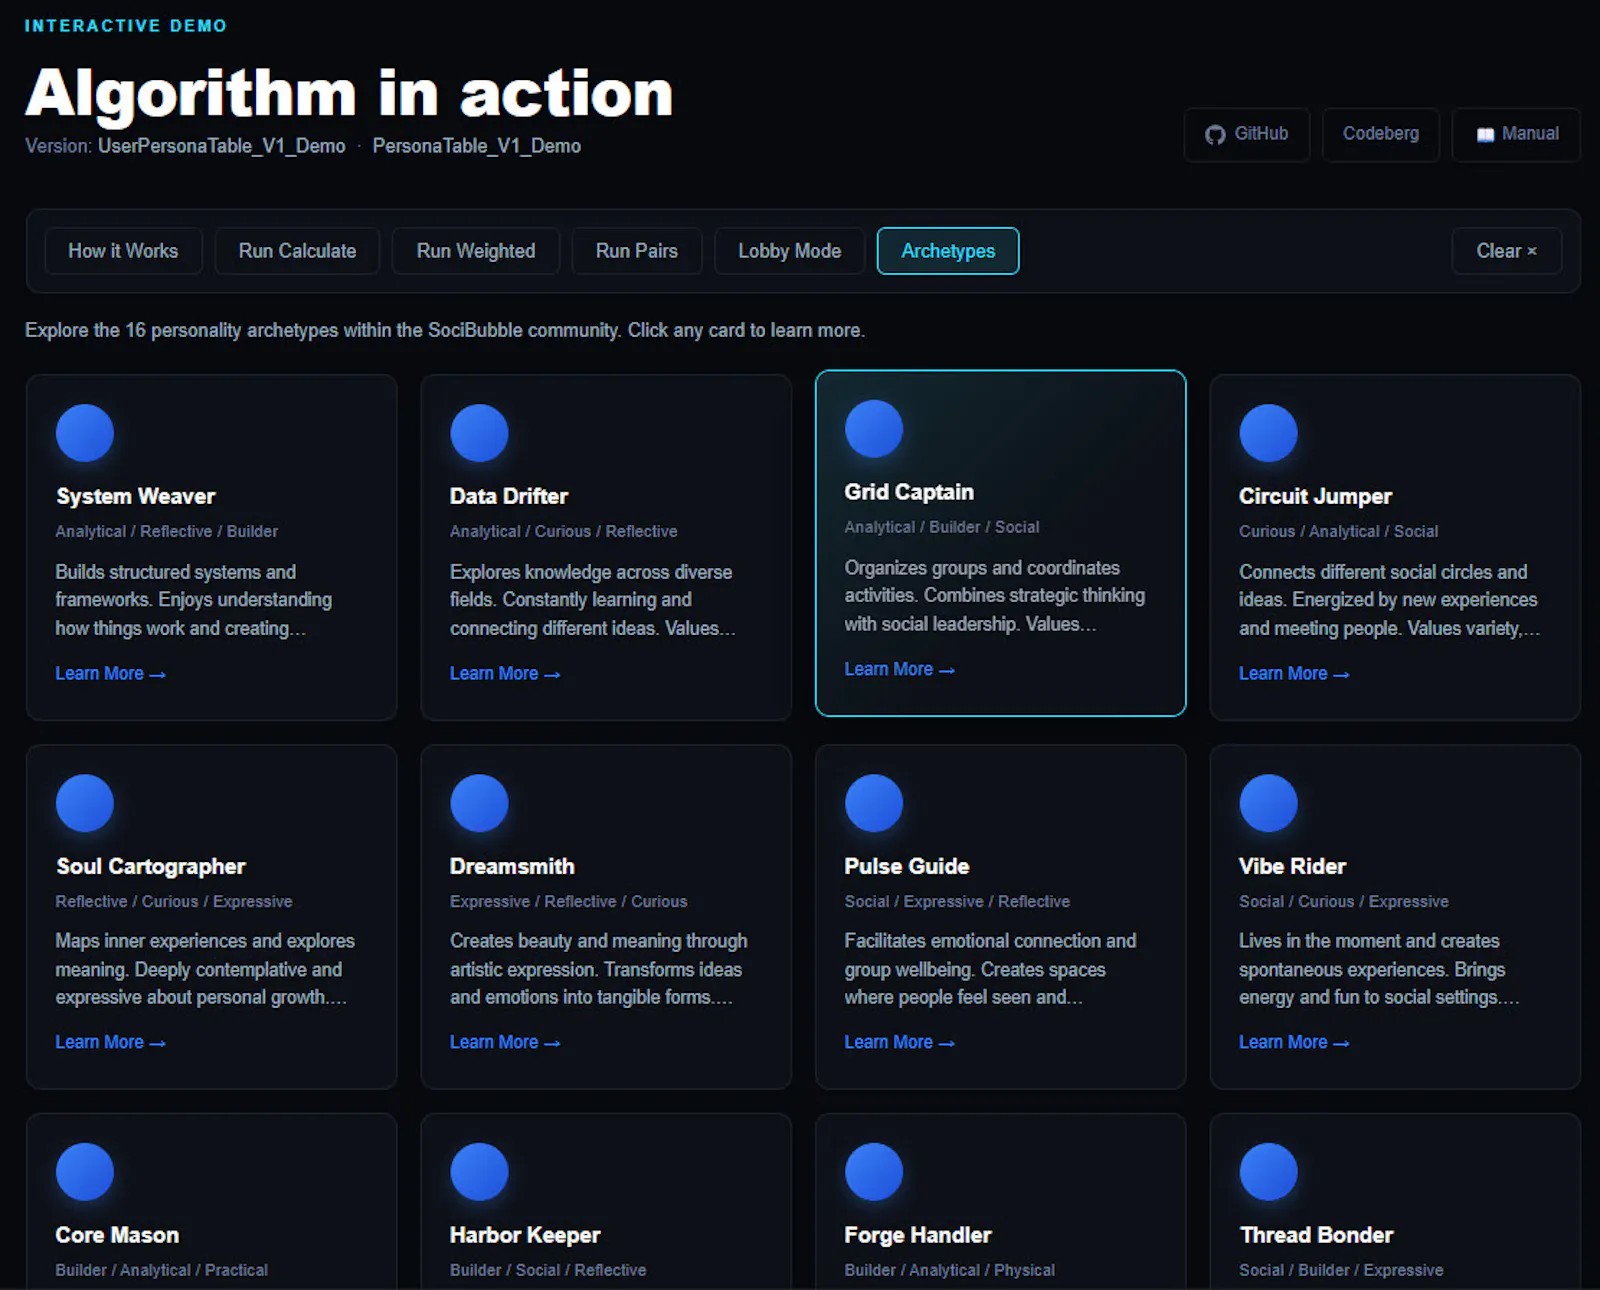
Task: Click the Soul Cartographer avatar circle
Action: 85,803
